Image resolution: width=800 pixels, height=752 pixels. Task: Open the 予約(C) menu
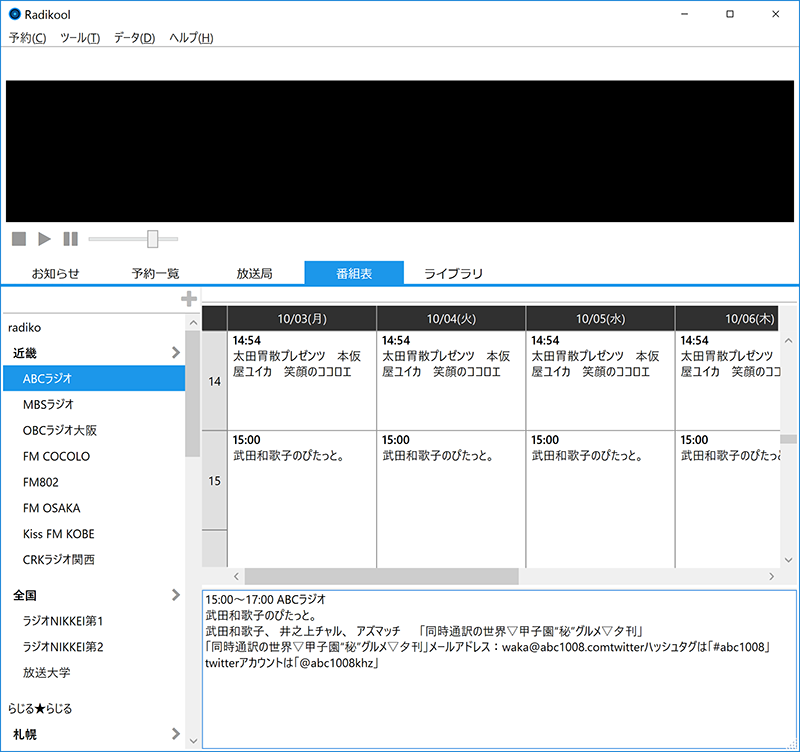tap(28, 38)
